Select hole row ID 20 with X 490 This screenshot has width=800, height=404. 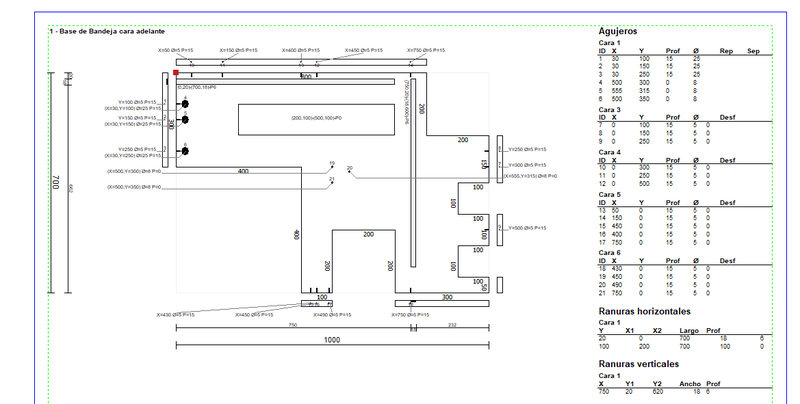(x=685, y=285)
